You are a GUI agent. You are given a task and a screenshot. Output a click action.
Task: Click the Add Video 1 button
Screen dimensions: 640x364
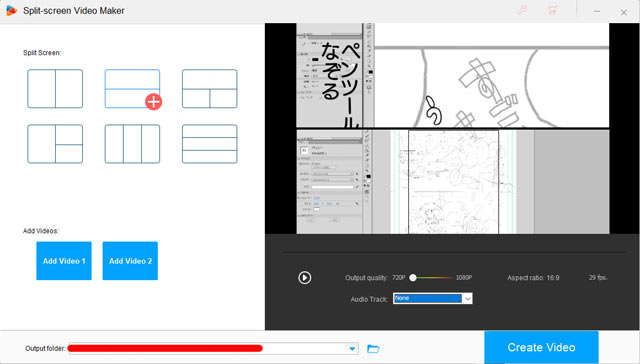pos(64,261)
